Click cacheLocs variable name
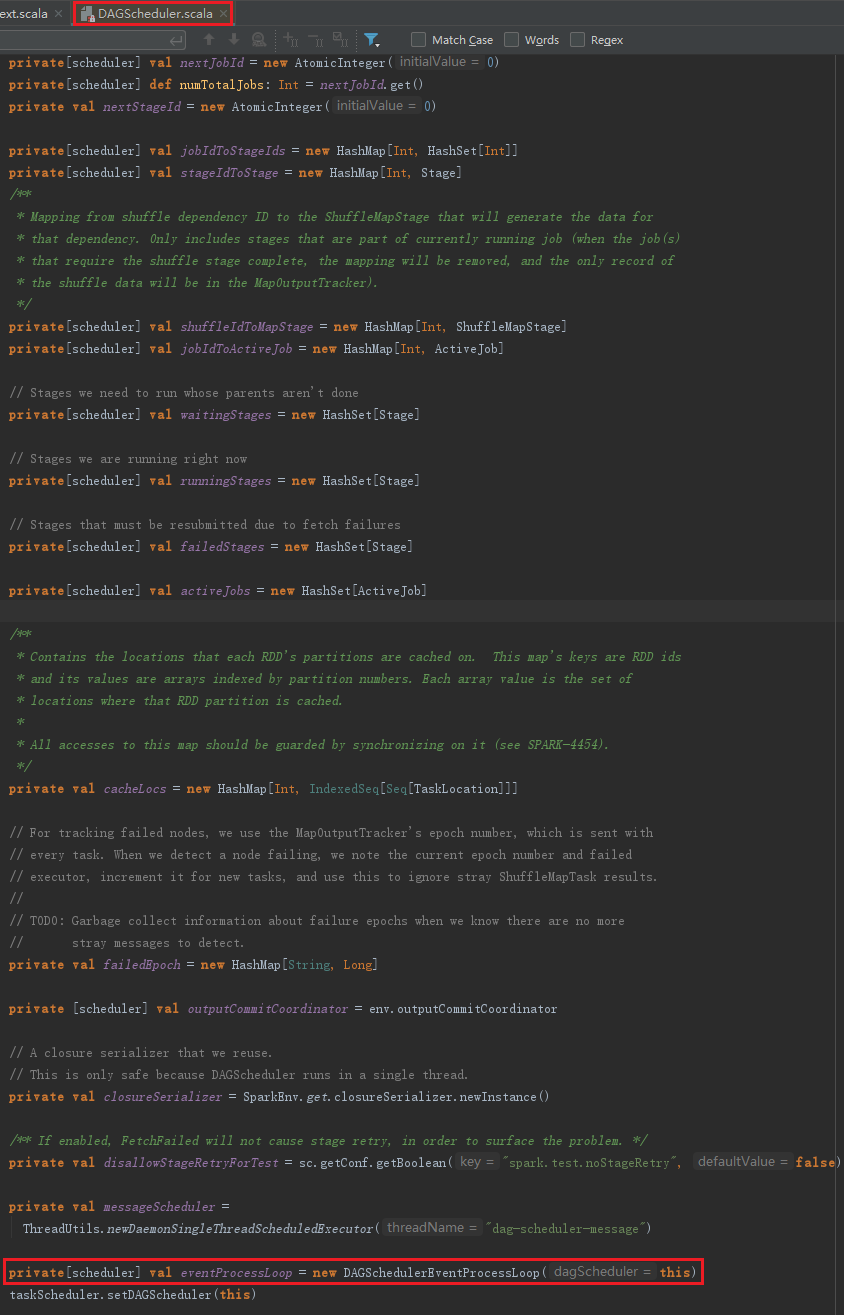844x1315 pixels. click(x=135, y=788)
